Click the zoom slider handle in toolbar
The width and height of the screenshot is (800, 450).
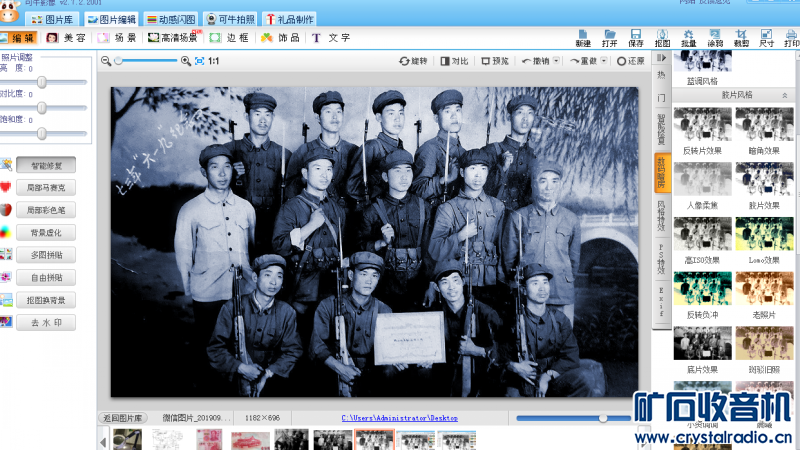(x=118, y=61)
